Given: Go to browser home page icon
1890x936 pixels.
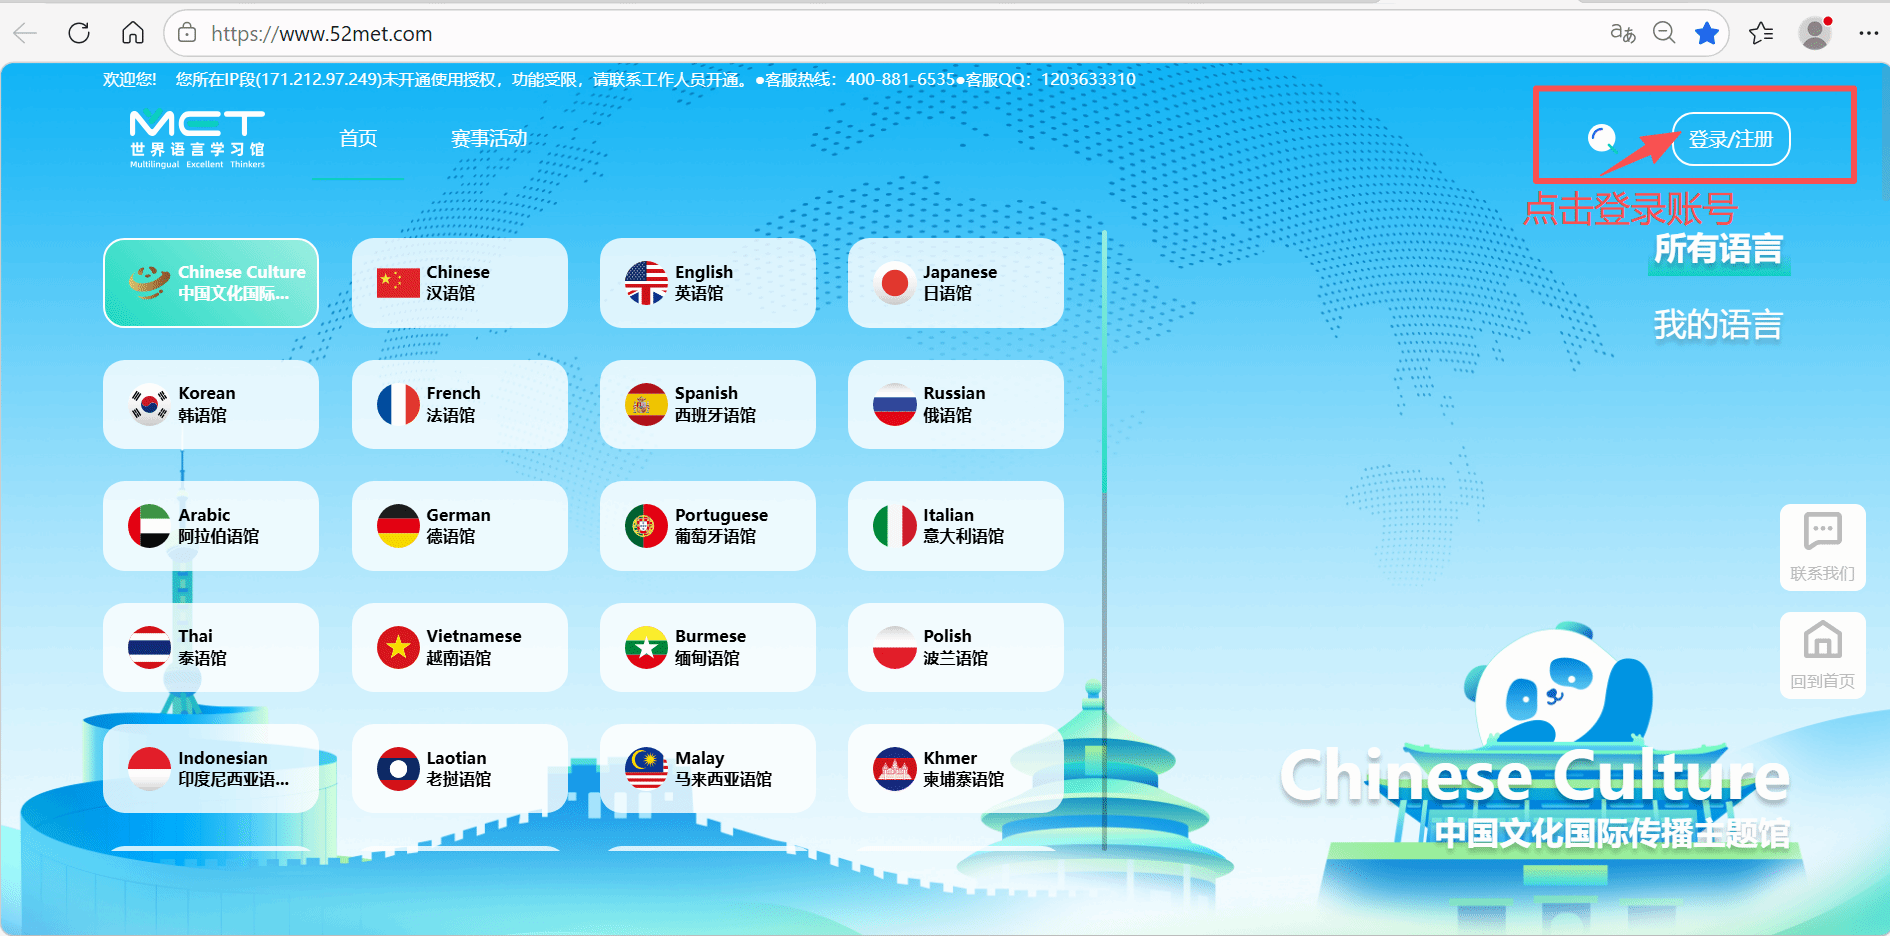Looking at the screenshot, I should 133,33.
